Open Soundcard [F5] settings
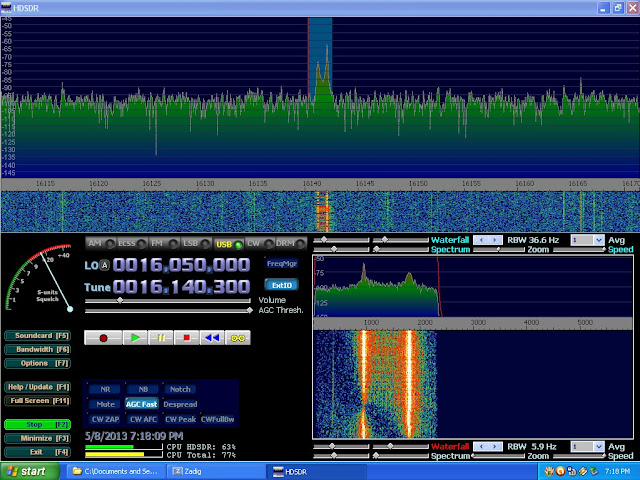Image resolution: width=640 pixels, height=480 pixels. [x=37, y=335]
